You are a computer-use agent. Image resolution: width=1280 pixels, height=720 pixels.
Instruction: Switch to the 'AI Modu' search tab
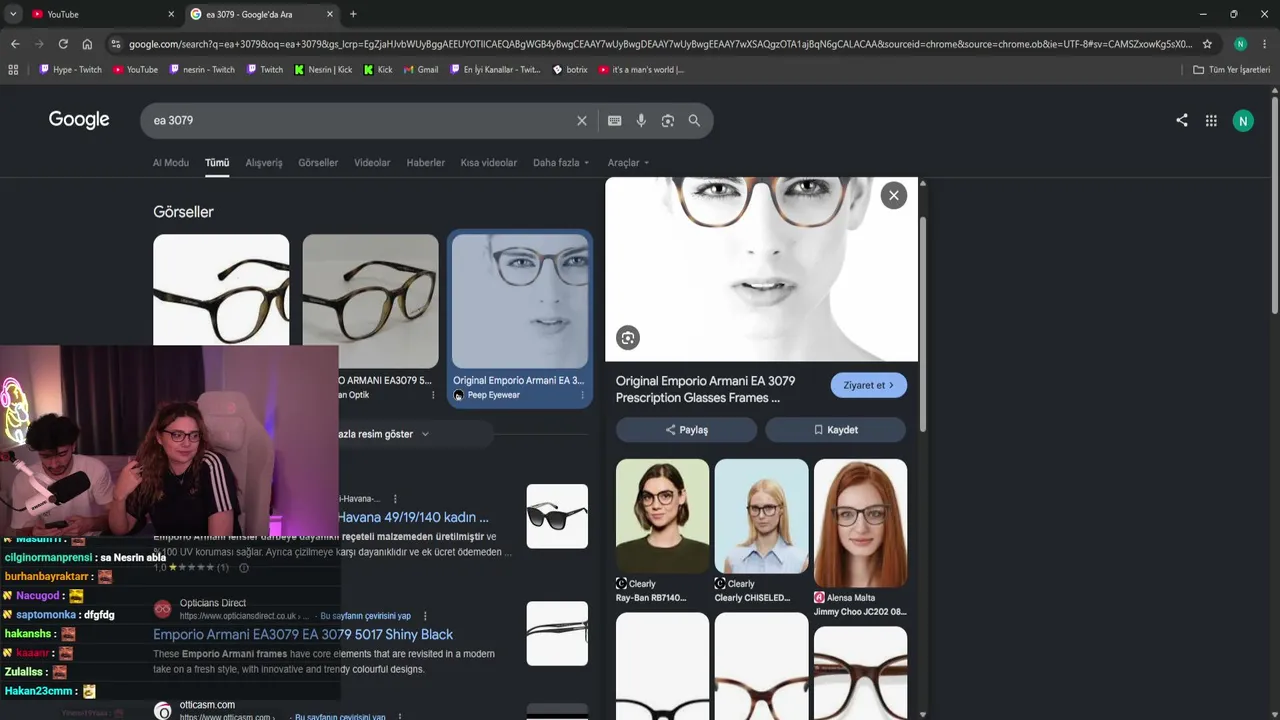click(x=171, y=163)
